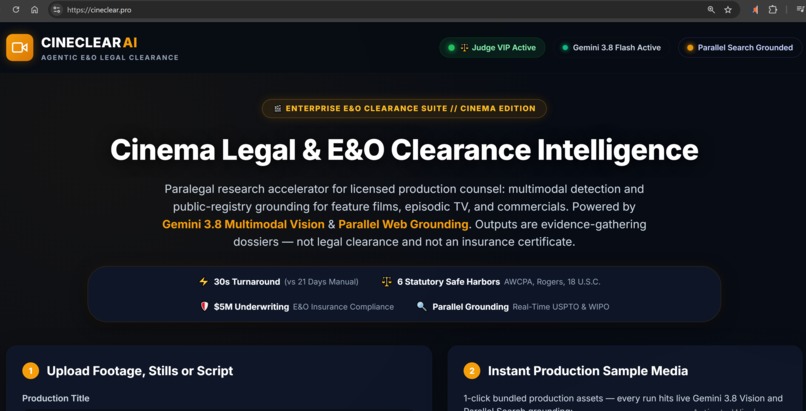Click the Judge VIP Active badge

coord(492,48)
